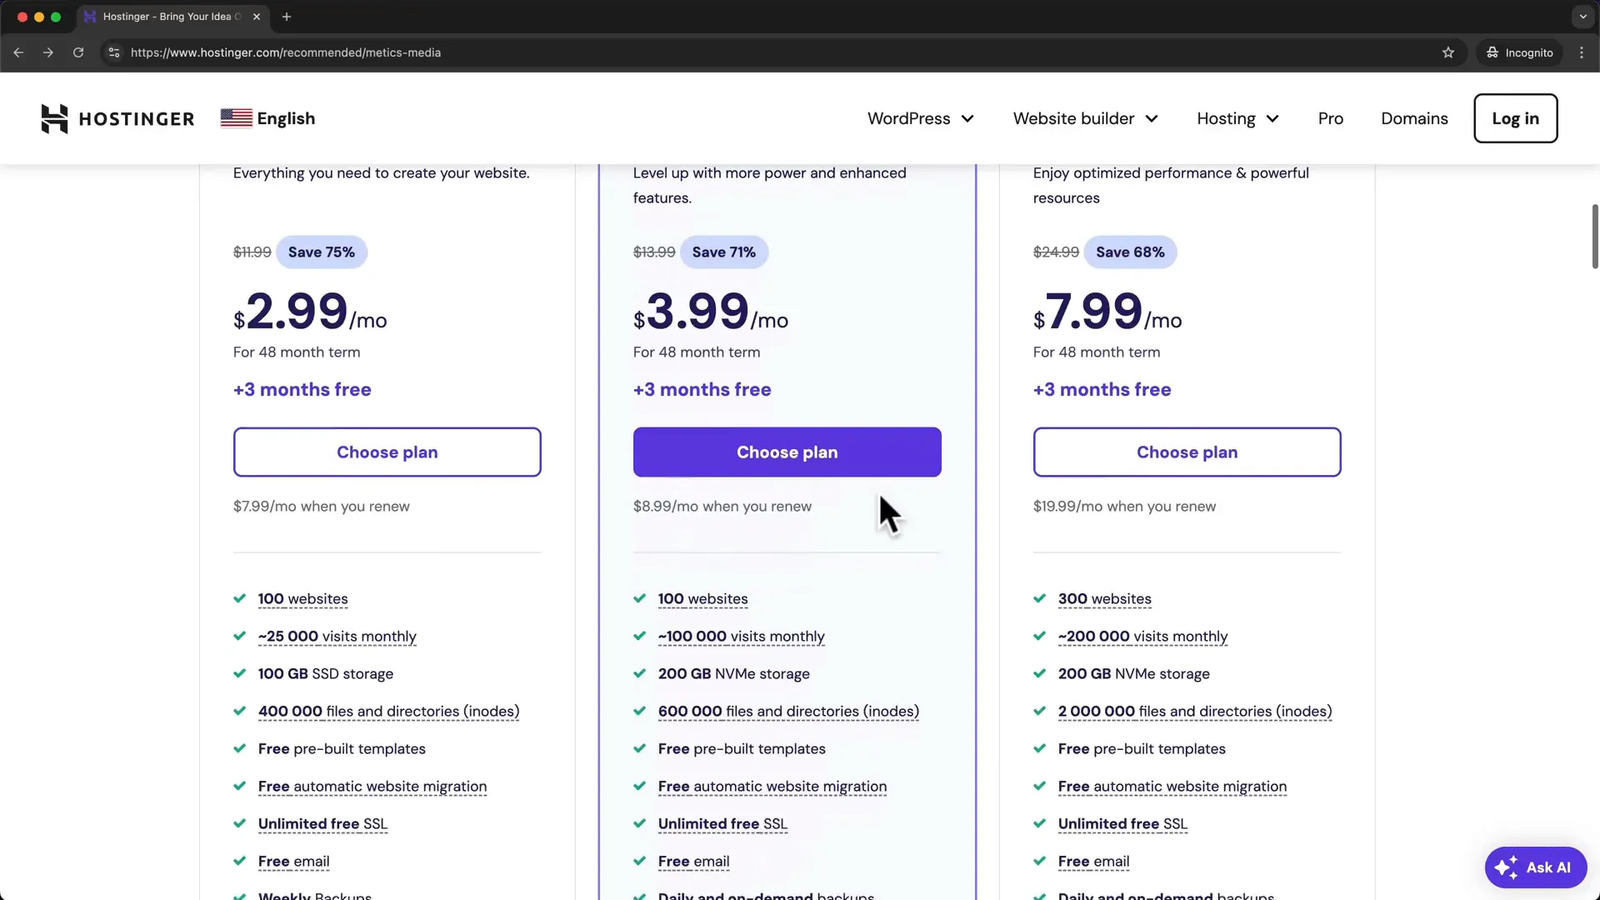This screenshot has width=1600, height=900.
Task: Click '600 000 files and directories' feature
Action: [x=788, y=711]
